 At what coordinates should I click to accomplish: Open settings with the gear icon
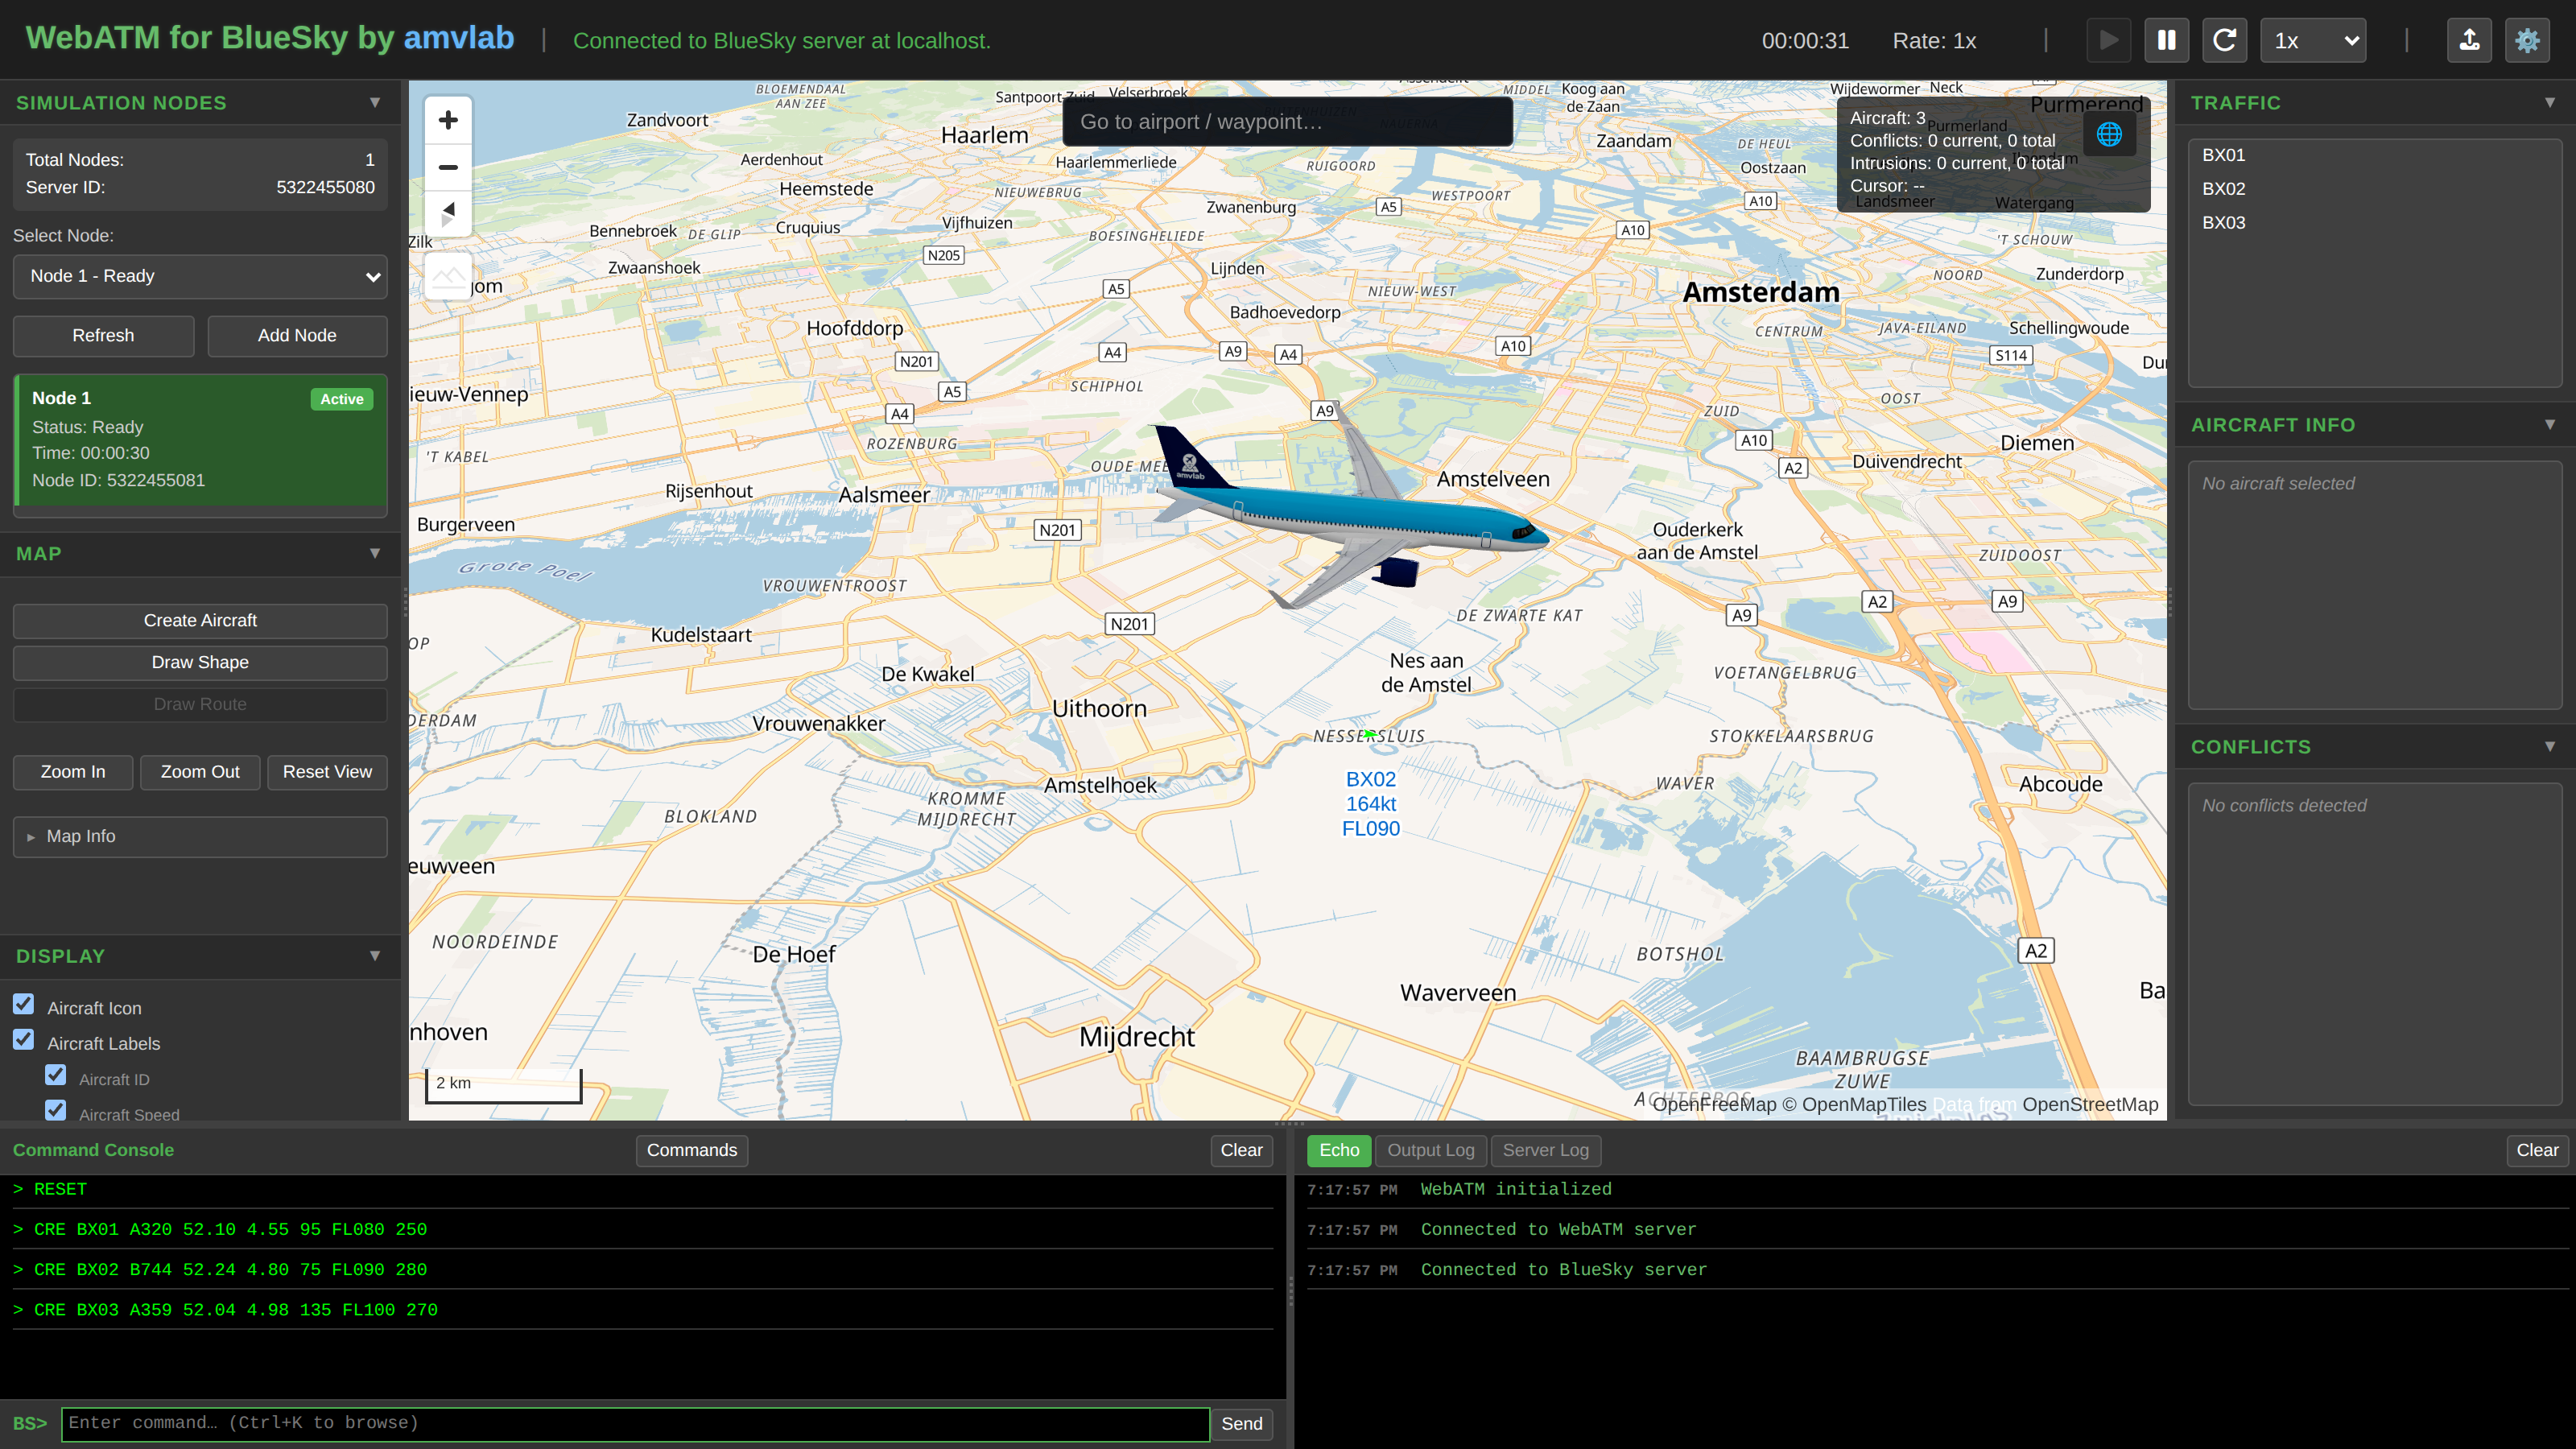pyautogui.click(x=2527, y=40)
